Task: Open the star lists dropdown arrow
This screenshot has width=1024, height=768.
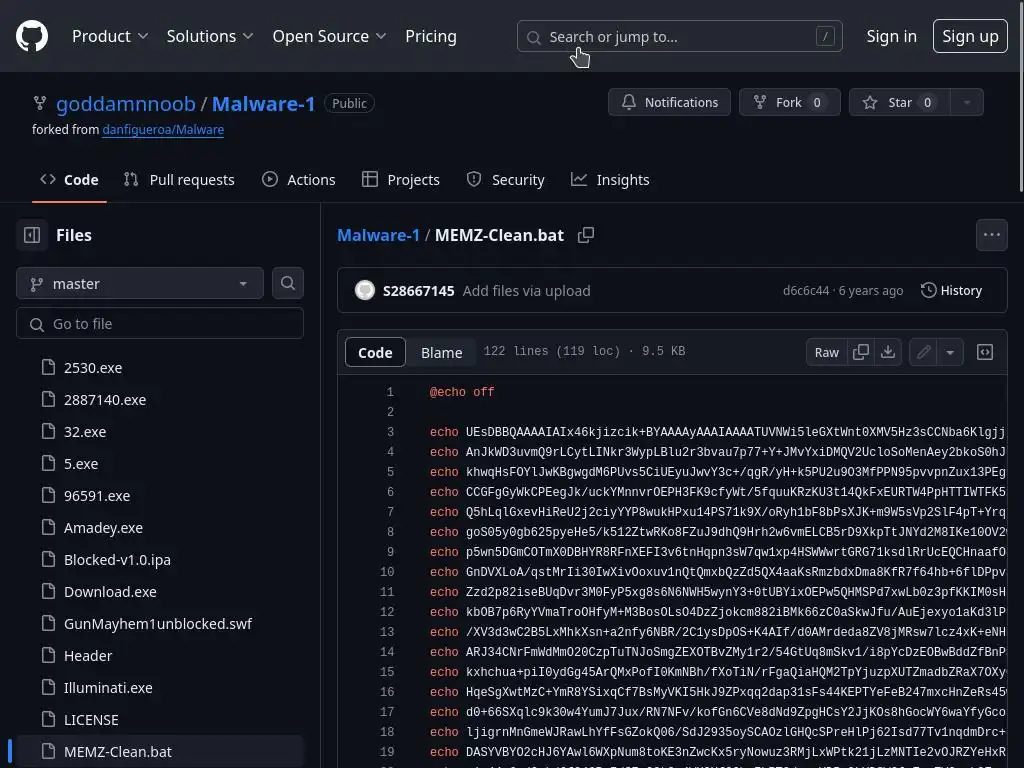Action: tap(967, 103)
